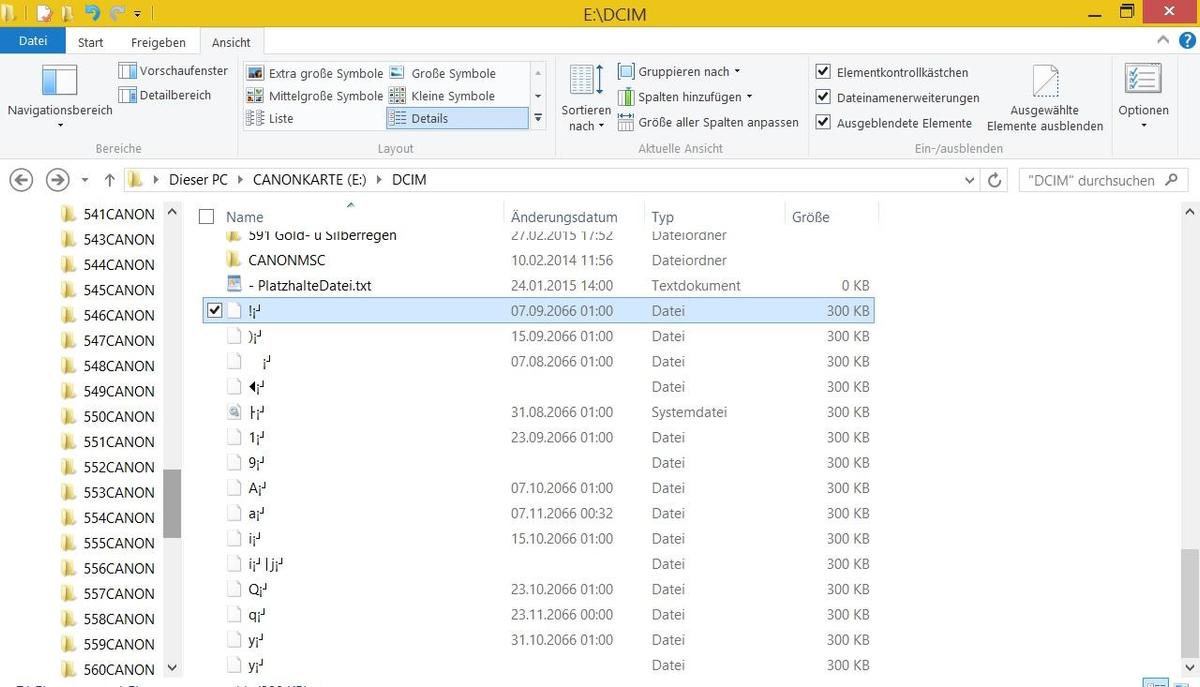Open the address bar history dropdown
Viewport: 1200px width, 687px height.
click(969, 180)
